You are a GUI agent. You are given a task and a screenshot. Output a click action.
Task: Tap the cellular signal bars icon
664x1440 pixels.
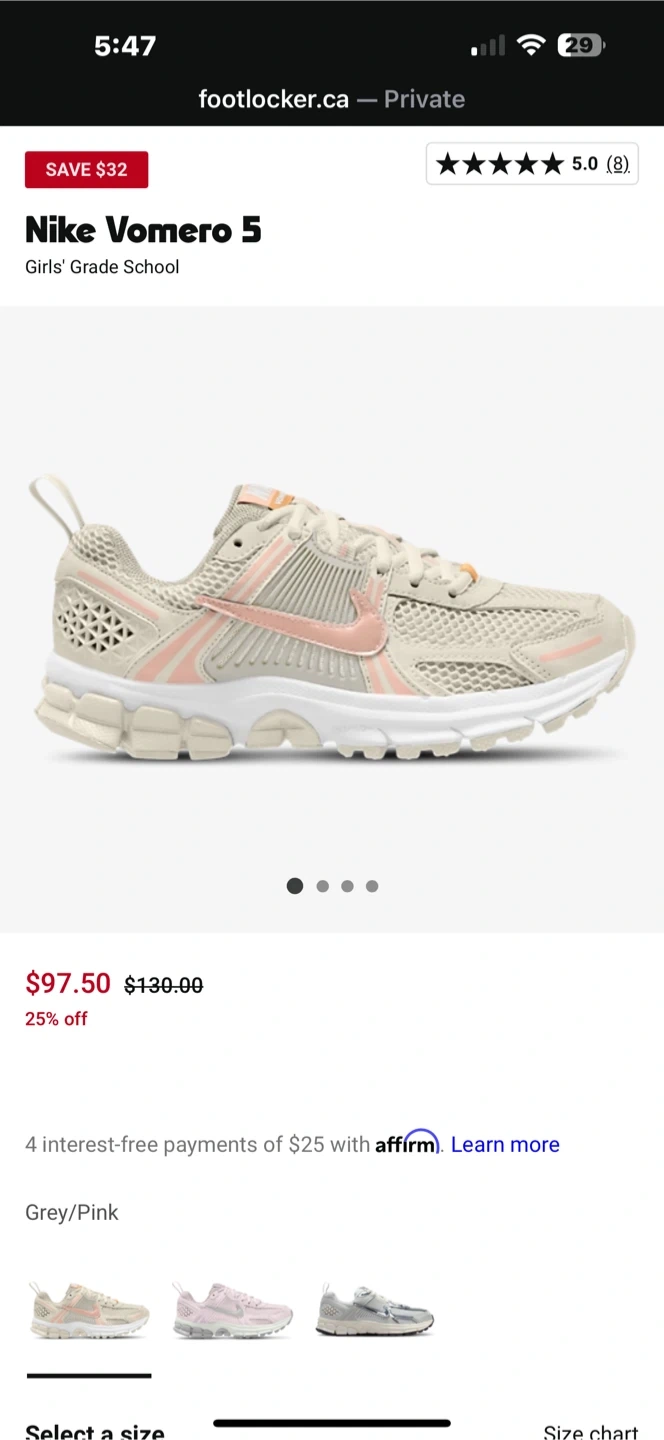488,46
